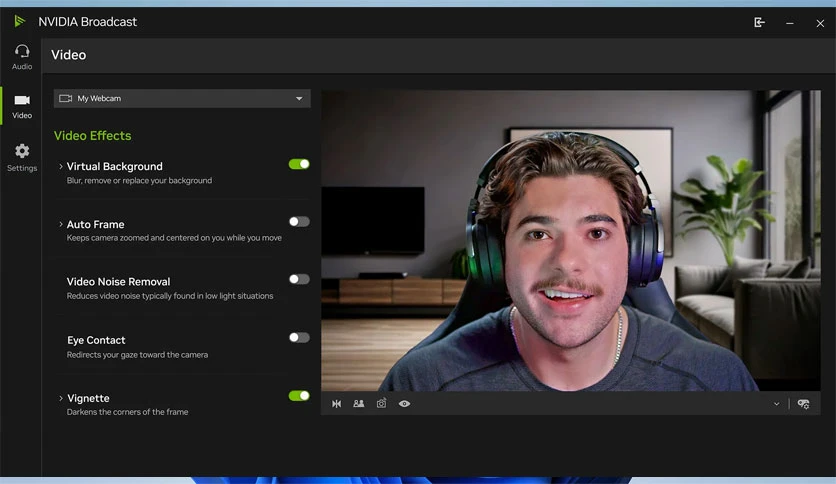Open the feedback chat gear icon
Viewport: 836px width, 484px height.
pos(803,404)
